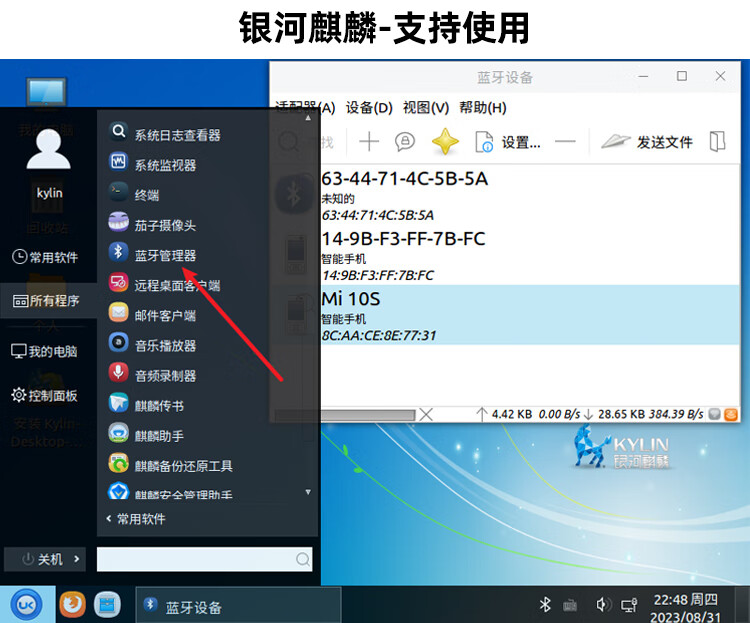Launch 麒麟备份还原工具

(171, 465)
